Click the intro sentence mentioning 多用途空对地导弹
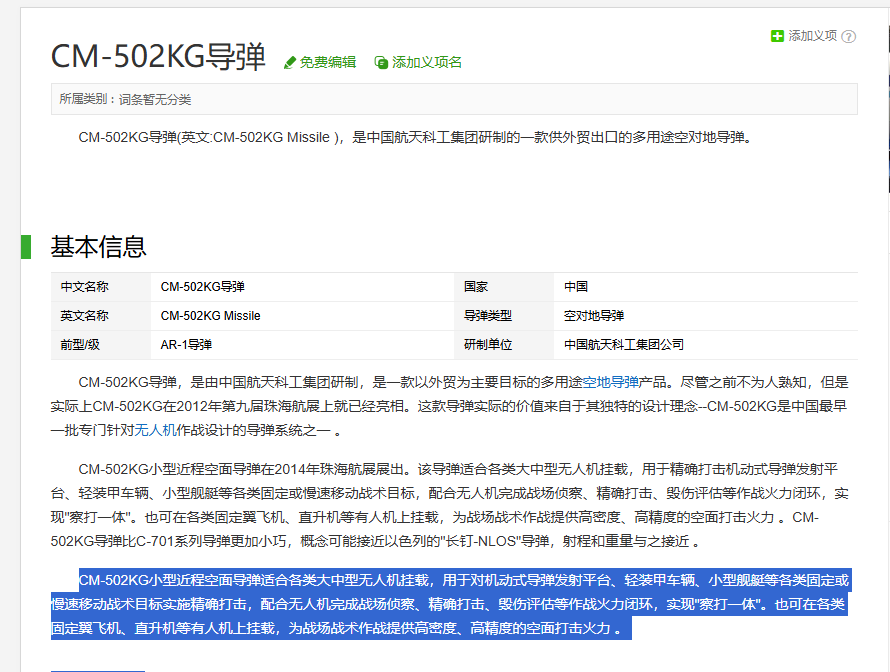Image resolution: width=890 pixels, height=672 pixels. click(414, 137)
